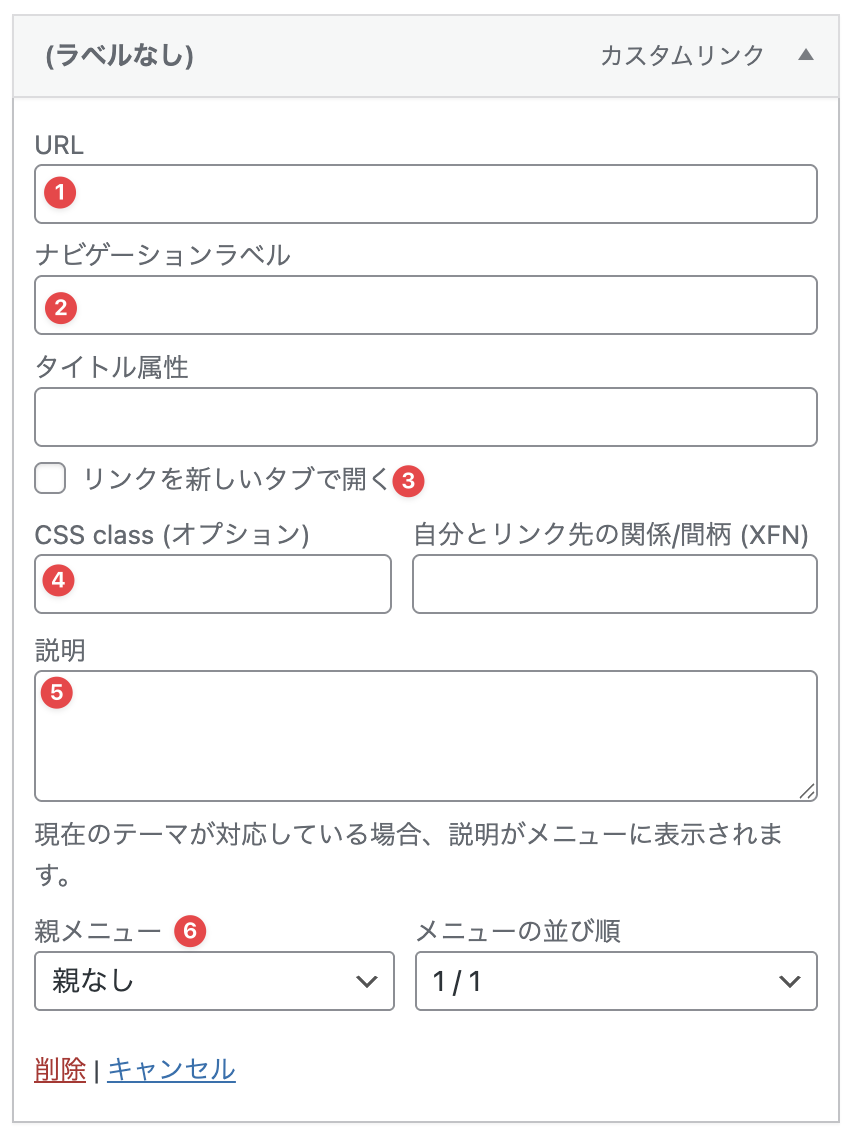Click the red number 3 marker badge
This screenshot has width=860, height=1138.
click(408, 480)
